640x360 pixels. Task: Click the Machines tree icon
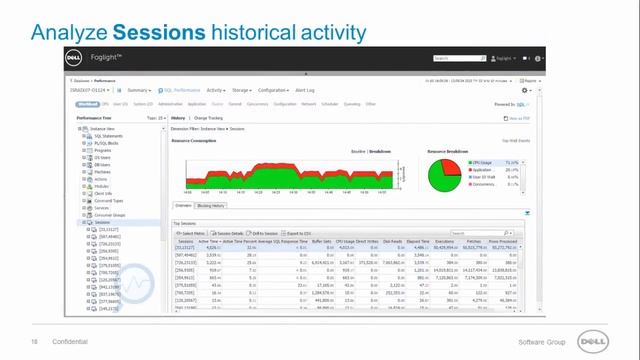89,172
